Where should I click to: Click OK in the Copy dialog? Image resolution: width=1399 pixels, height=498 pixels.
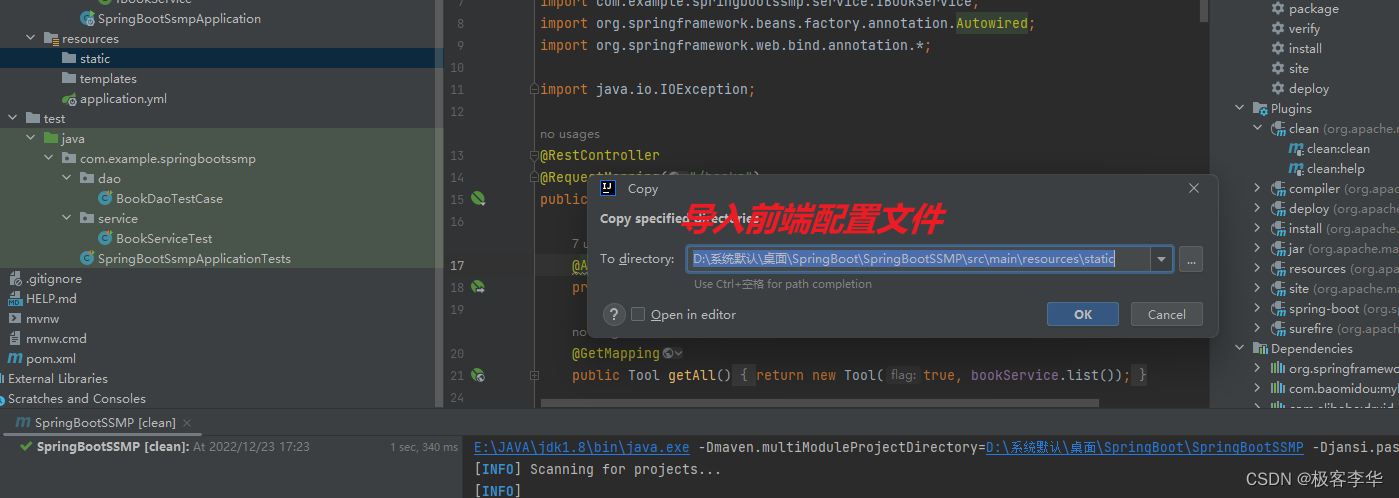click(1082, 314)
